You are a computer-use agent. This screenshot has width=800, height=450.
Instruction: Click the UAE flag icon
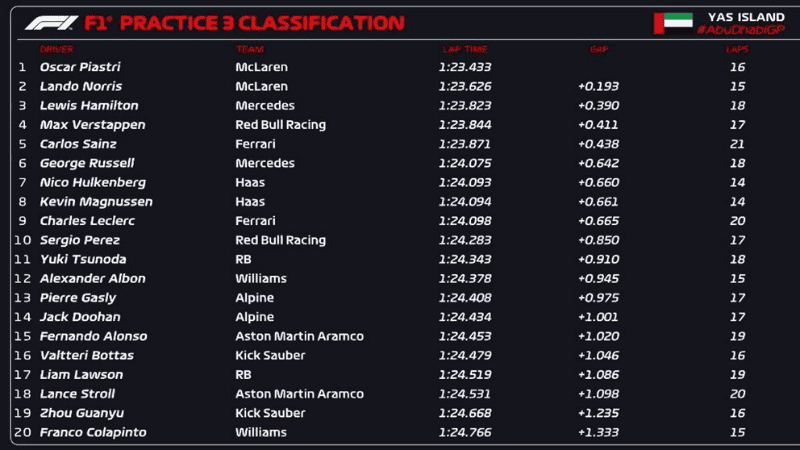point(673,23)
